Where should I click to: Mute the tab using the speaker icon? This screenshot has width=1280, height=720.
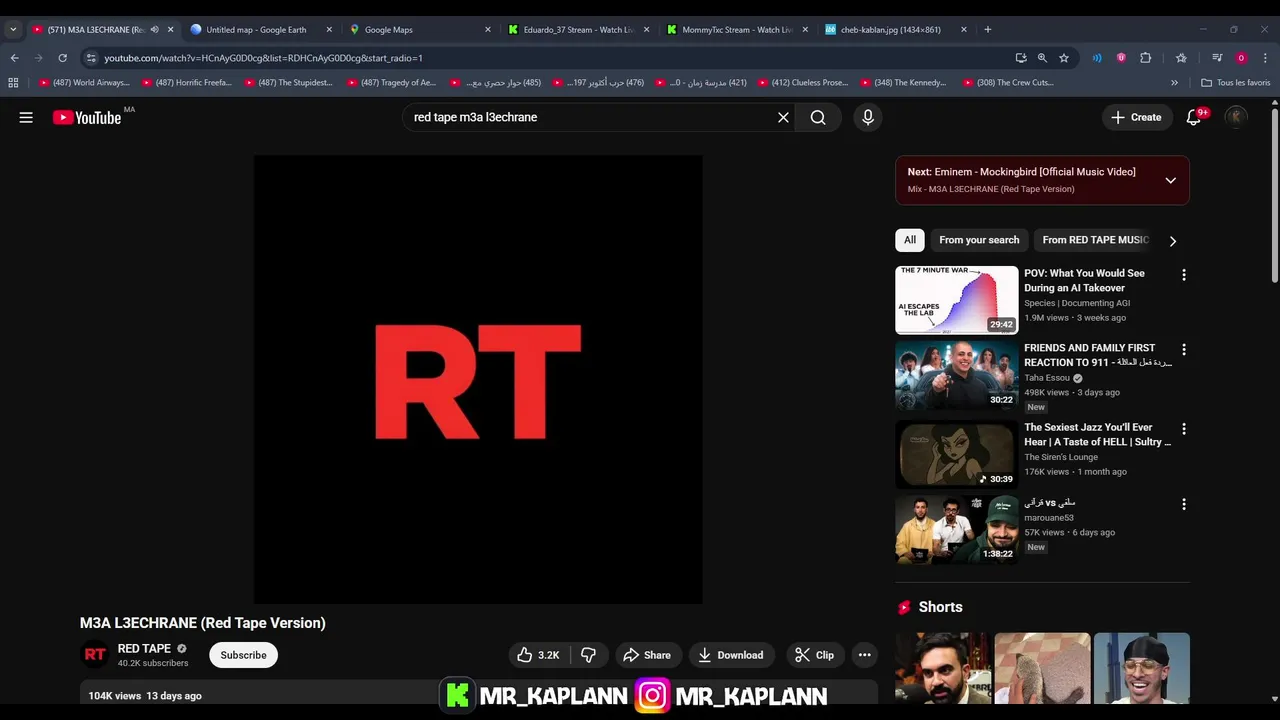coord(154,30)
